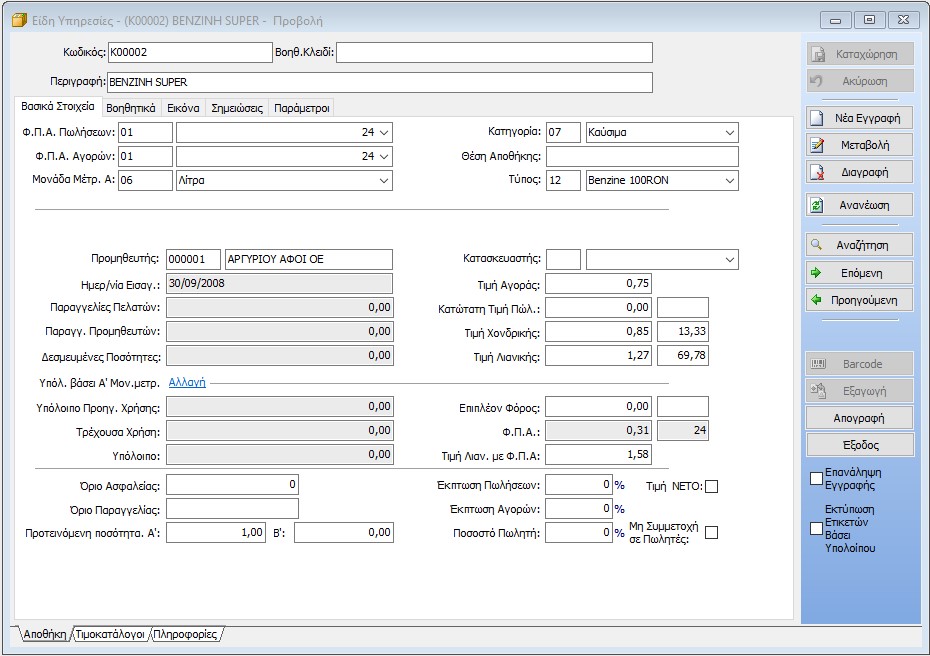930x656 pixels.
Task: Click supplier name field ΑΡΓΥΡΙΟΥ ΑΦΟΙ ΟΕ
Action: click(308, 259)
